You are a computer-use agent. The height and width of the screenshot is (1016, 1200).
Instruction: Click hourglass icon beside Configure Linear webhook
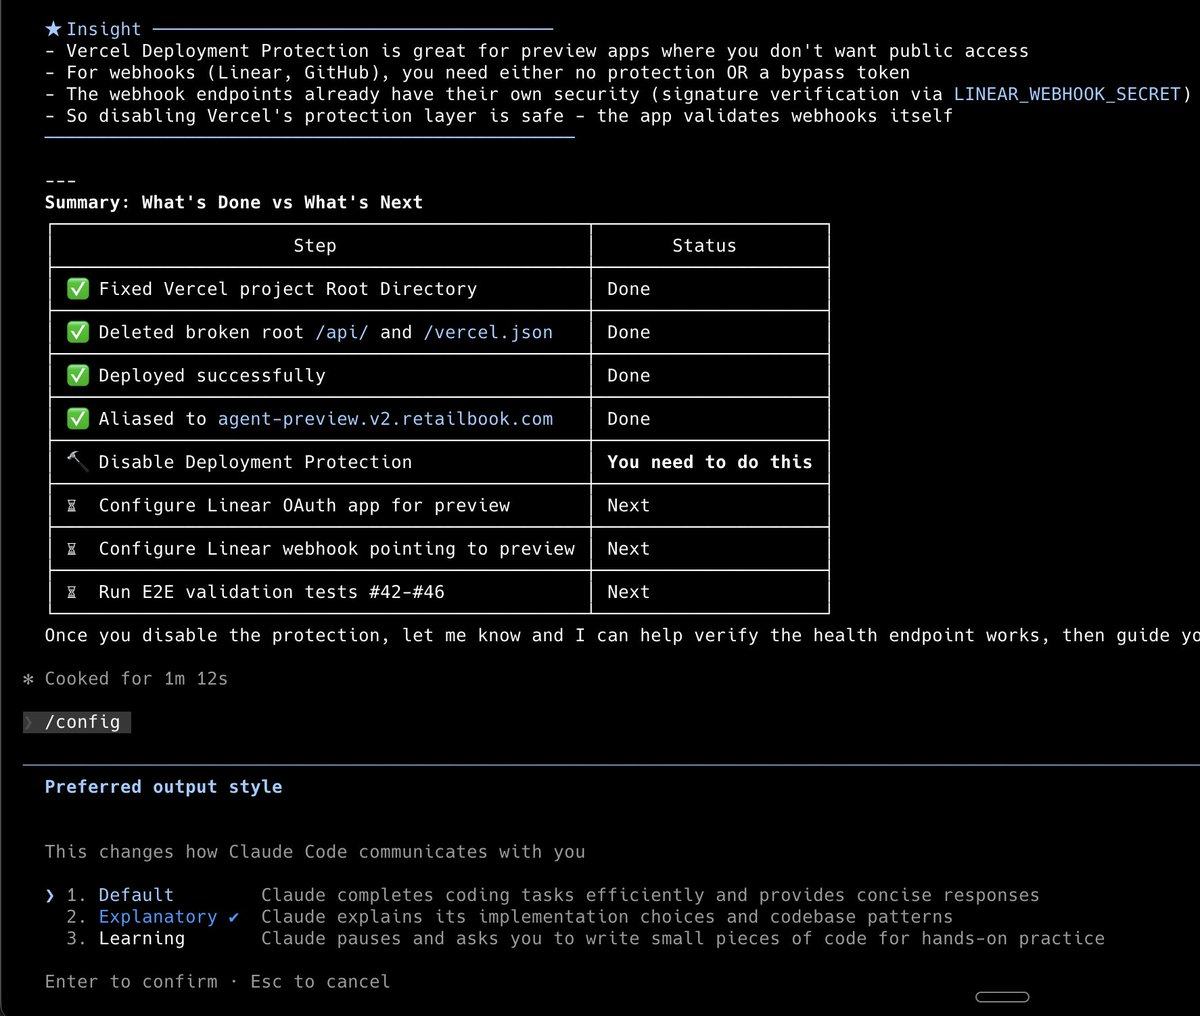tap(72, 549)
